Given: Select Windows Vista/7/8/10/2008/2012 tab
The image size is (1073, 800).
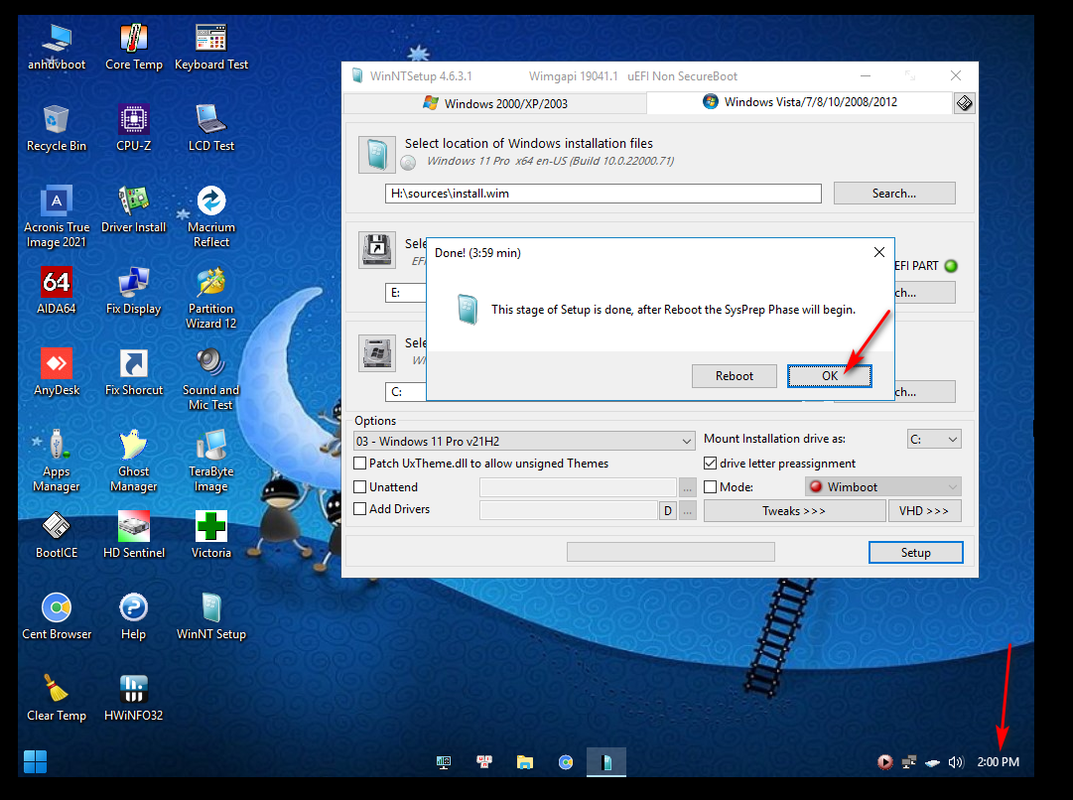Looking at the screenshot, I should [799, 102].
